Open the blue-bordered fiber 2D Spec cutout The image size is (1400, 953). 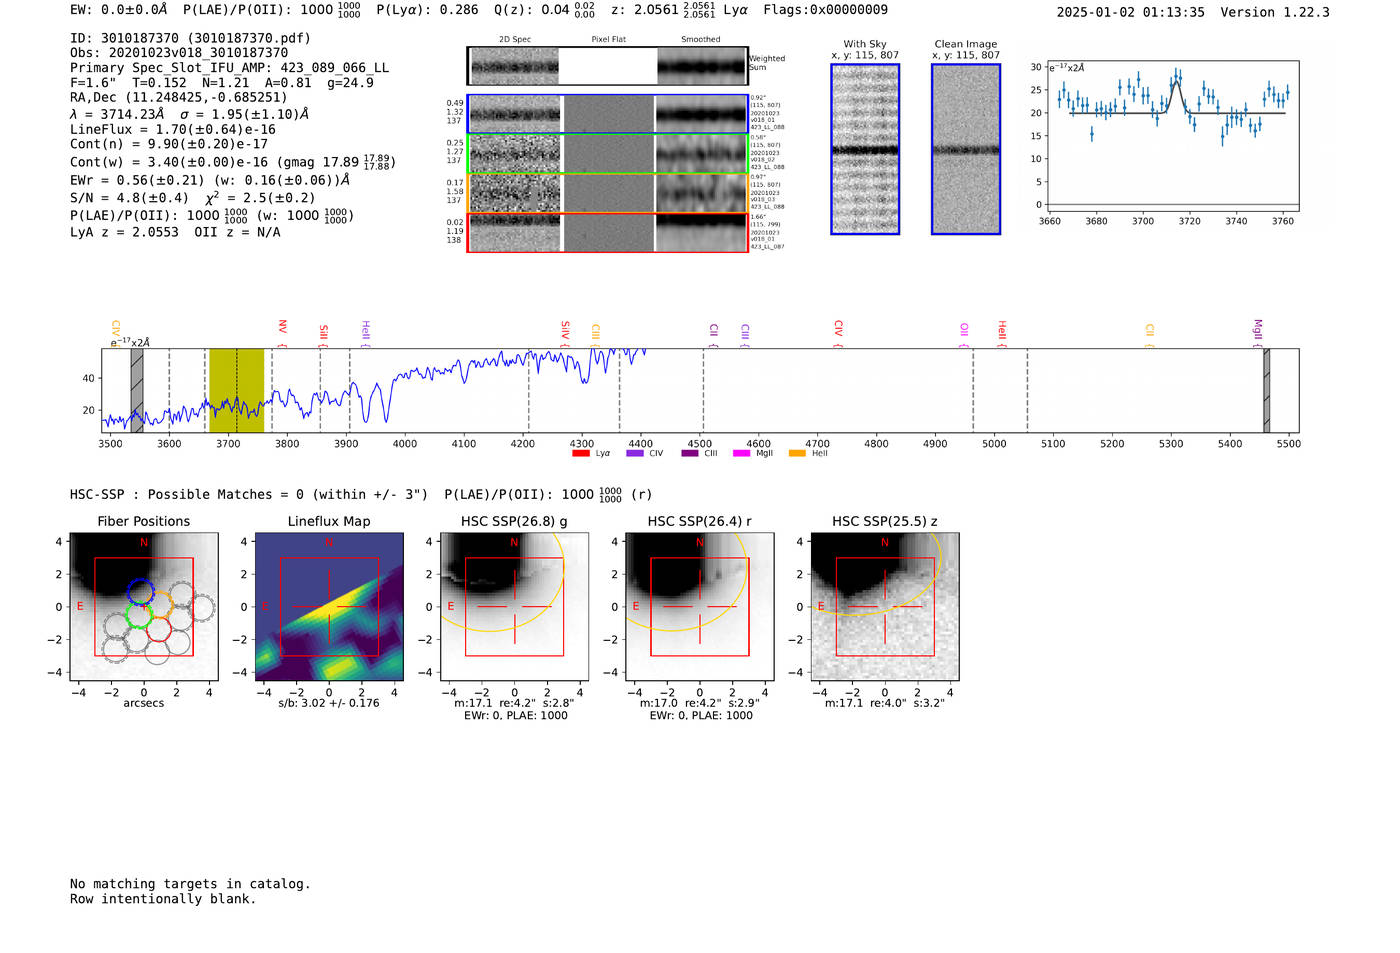pyautogui.click(x=515, y=114)
